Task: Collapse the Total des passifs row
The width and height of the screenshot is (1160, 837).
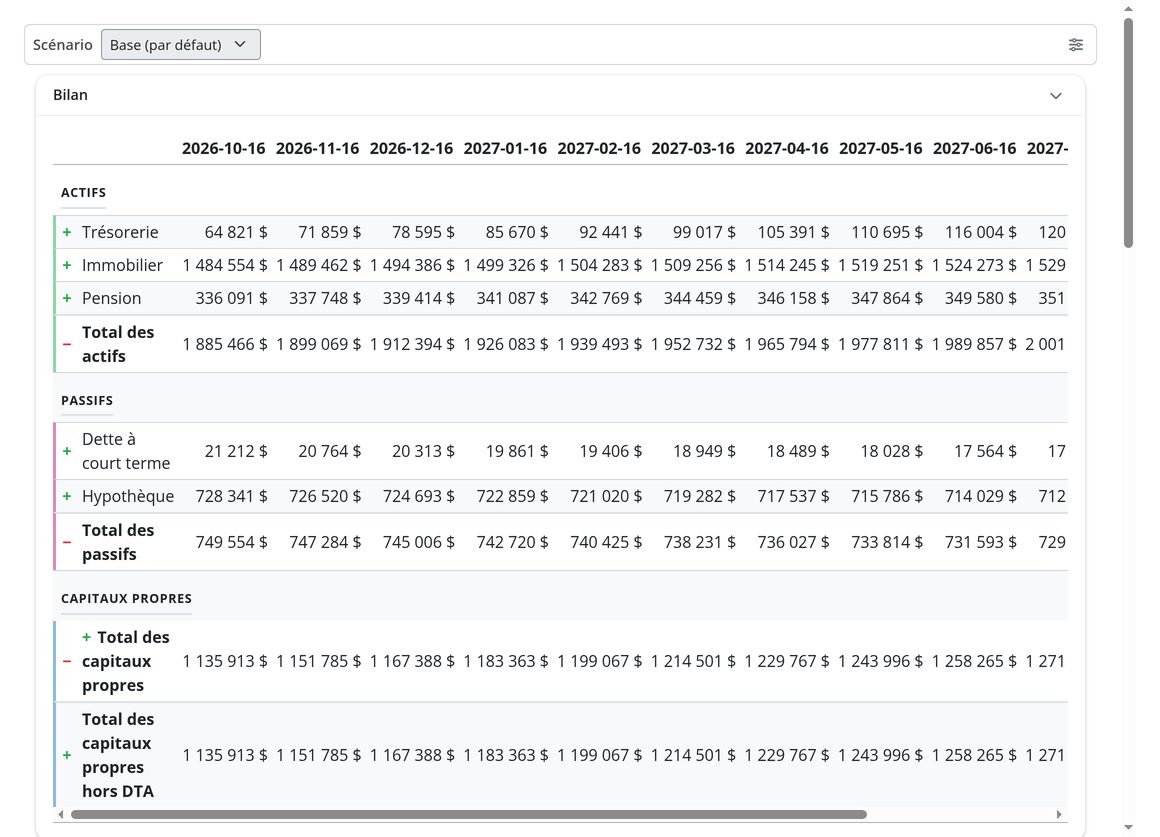Action: pos(67,542)
